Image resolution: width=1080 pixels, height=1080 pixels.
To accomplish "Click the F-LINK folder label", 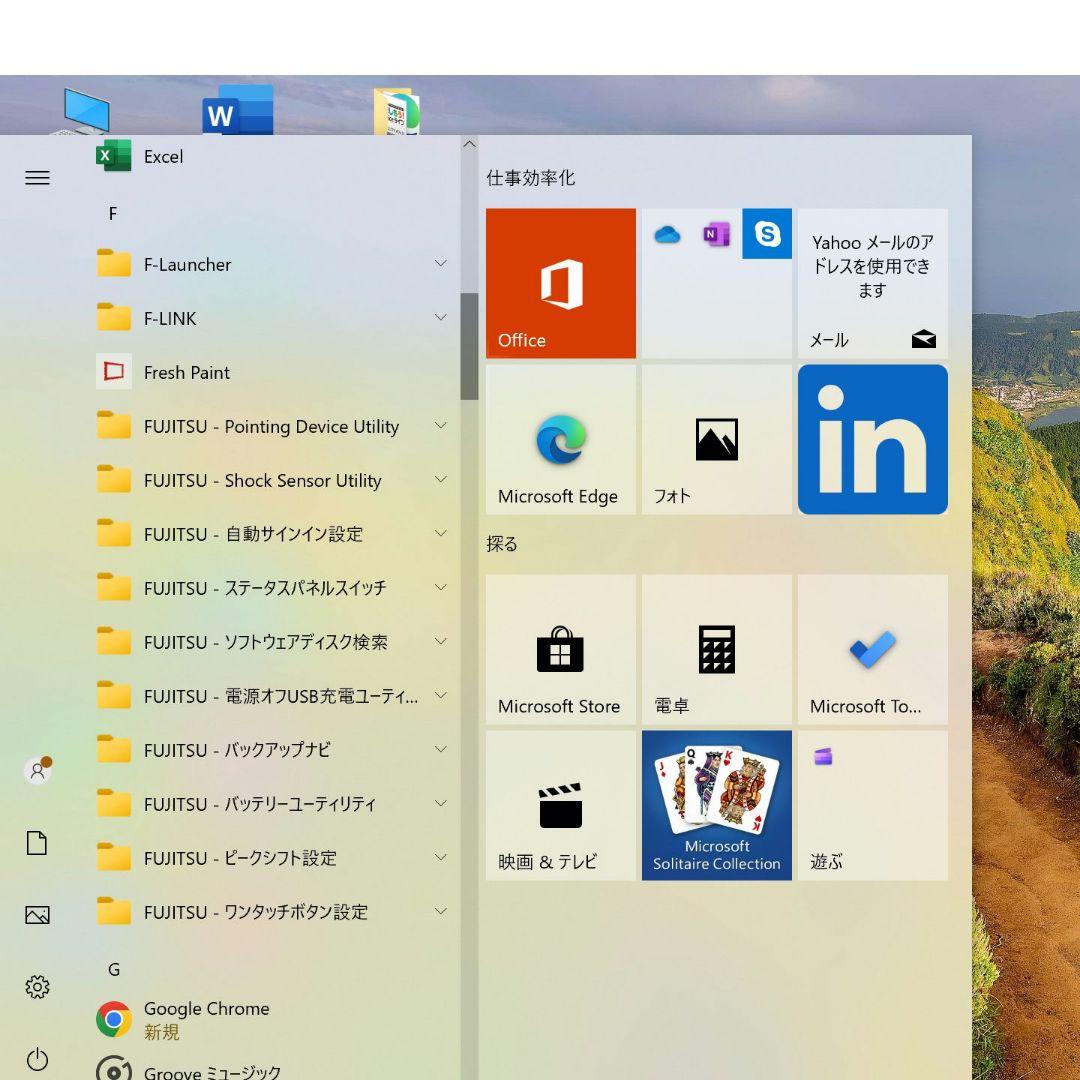I will pyautogui.click(x=170, y=319).
